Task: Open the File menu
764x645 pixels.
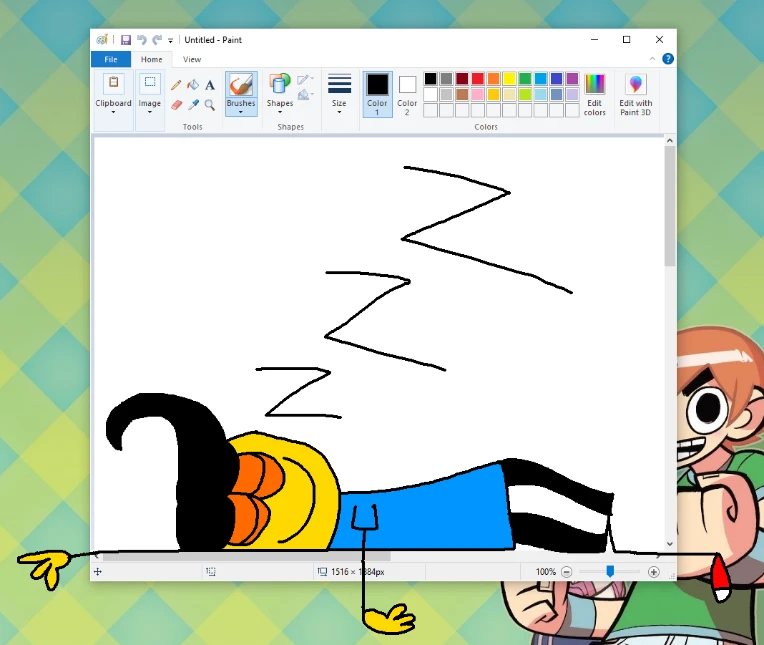Action: click(x=110, y=59)
